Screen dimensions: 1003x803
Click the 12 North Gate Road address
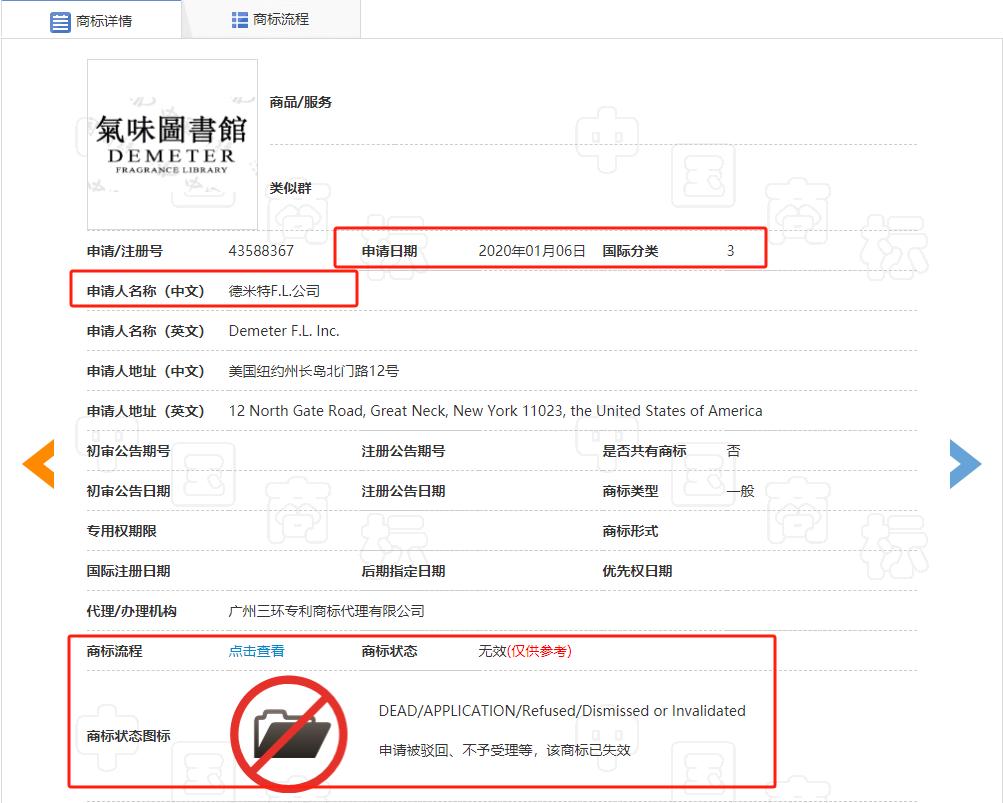[x=495, y=411]
